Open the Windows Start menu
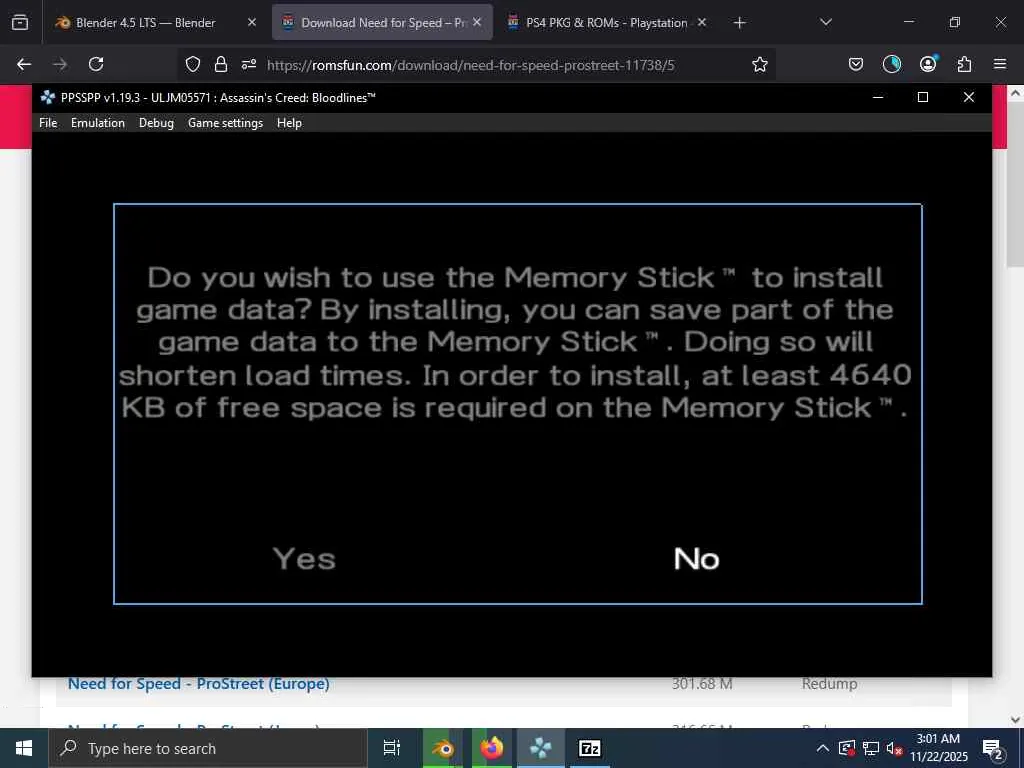Screen dimensions: 1024x768 click(24, 748)
